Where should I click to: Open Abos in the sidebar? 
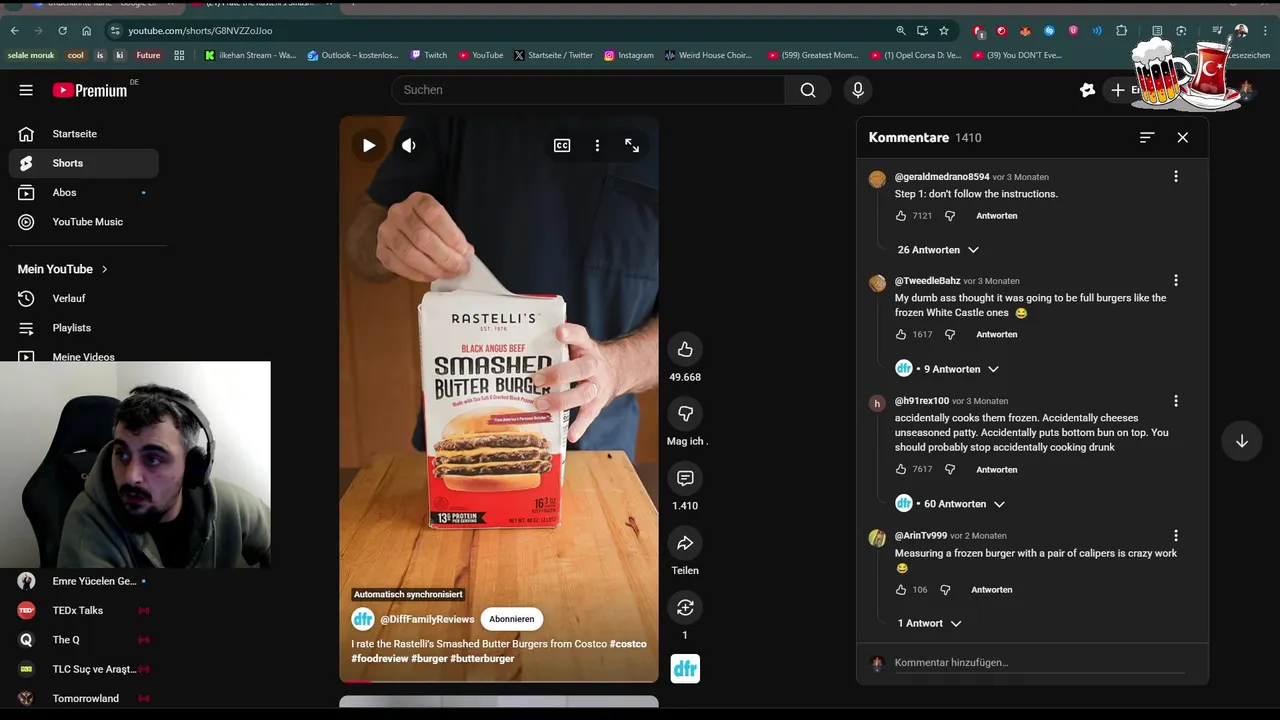(x=84, y=192)
